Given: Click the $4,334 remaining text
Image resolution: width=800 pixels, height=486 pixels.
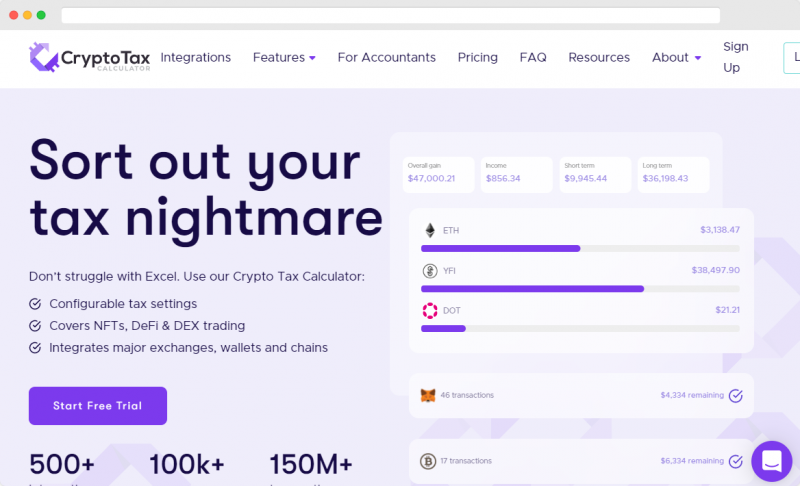Looking at the screenshot, I should 692,395.
